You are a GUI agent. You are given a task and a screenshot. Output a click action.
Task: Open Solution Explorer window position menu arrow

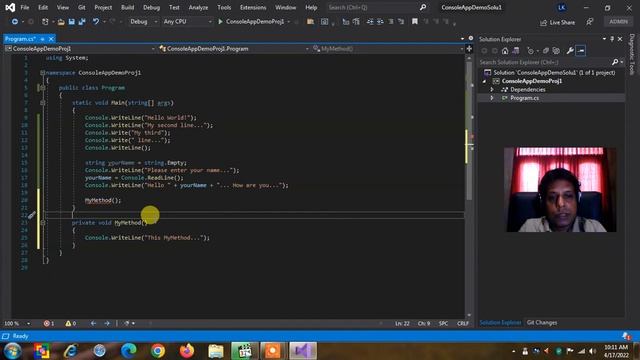[x=604, y=39]
